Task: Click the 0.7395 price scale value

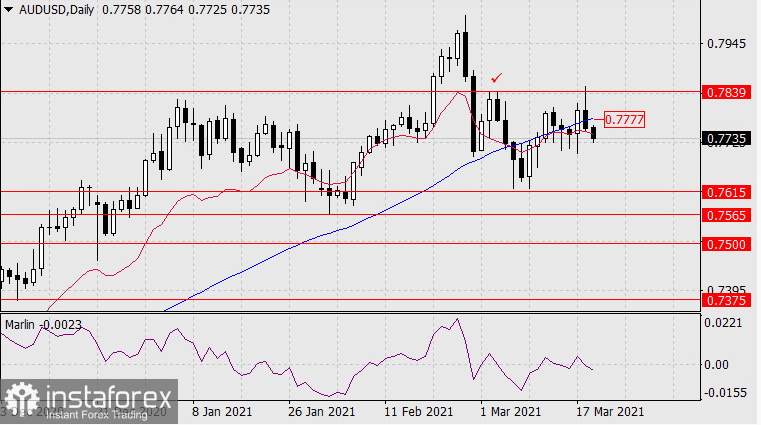Action: [x=727, y=290]
